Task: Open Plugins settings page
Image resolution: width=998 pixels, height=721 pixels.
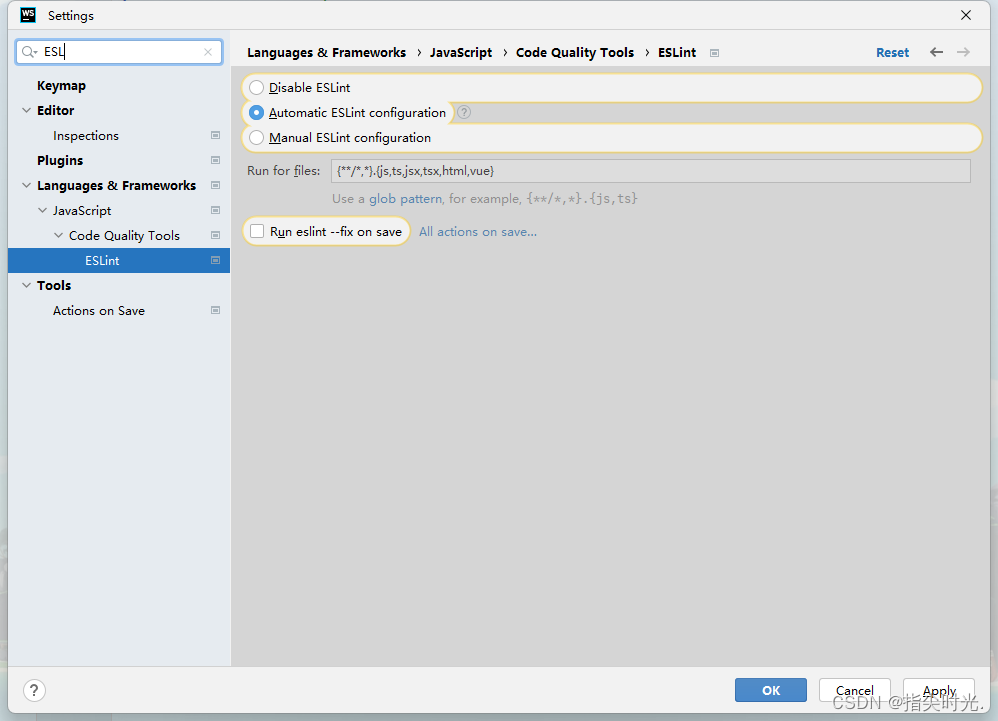Action: (60, 160)
